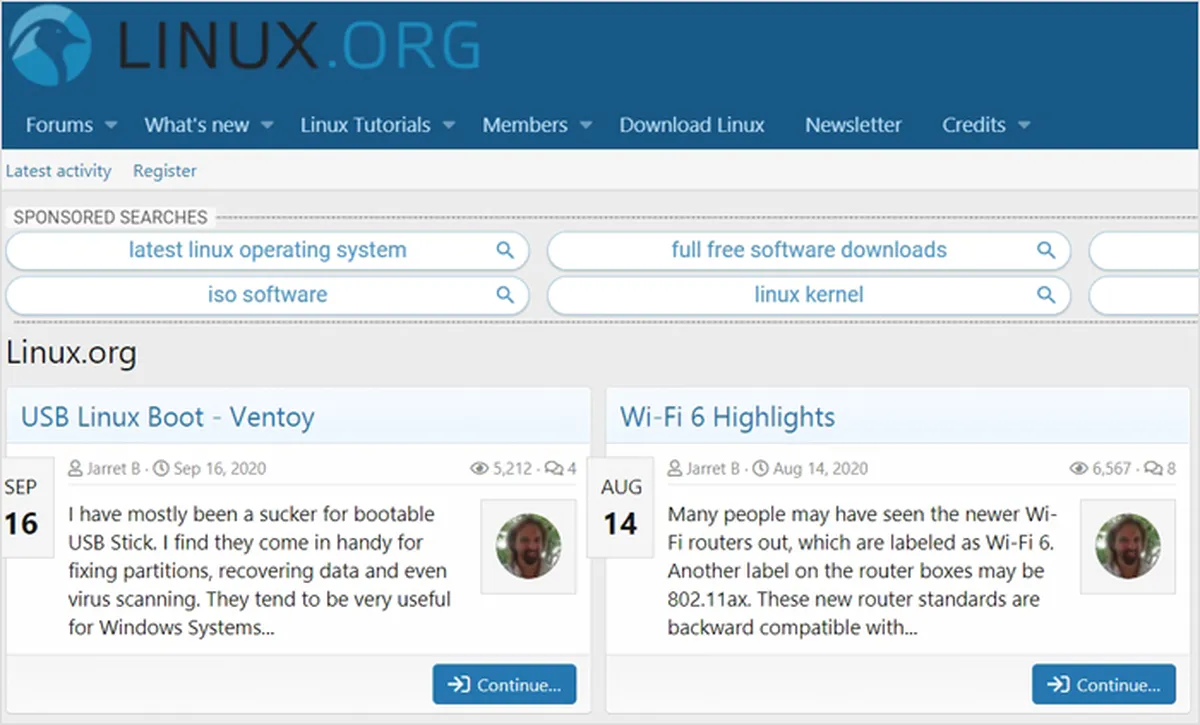Search for latest linux operating system

pyautogui.click(x=267, y=250)
